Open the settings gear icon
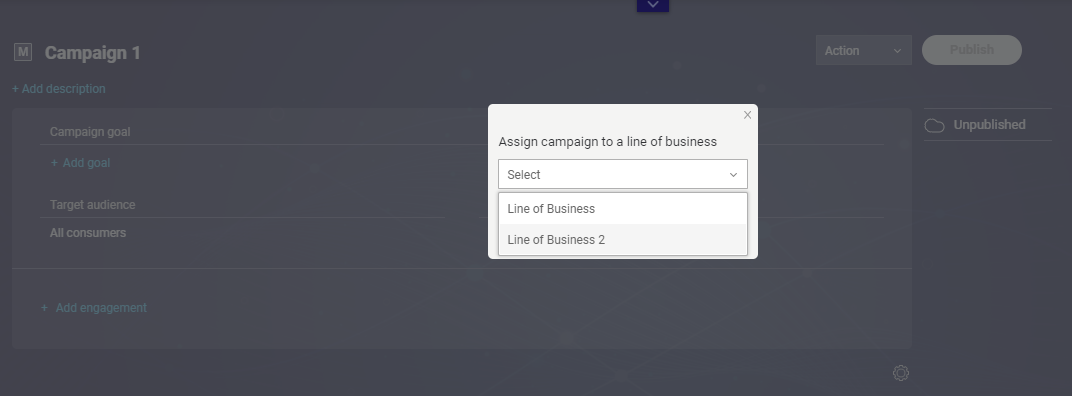The image size is (1072, 396). pos(900,373)
